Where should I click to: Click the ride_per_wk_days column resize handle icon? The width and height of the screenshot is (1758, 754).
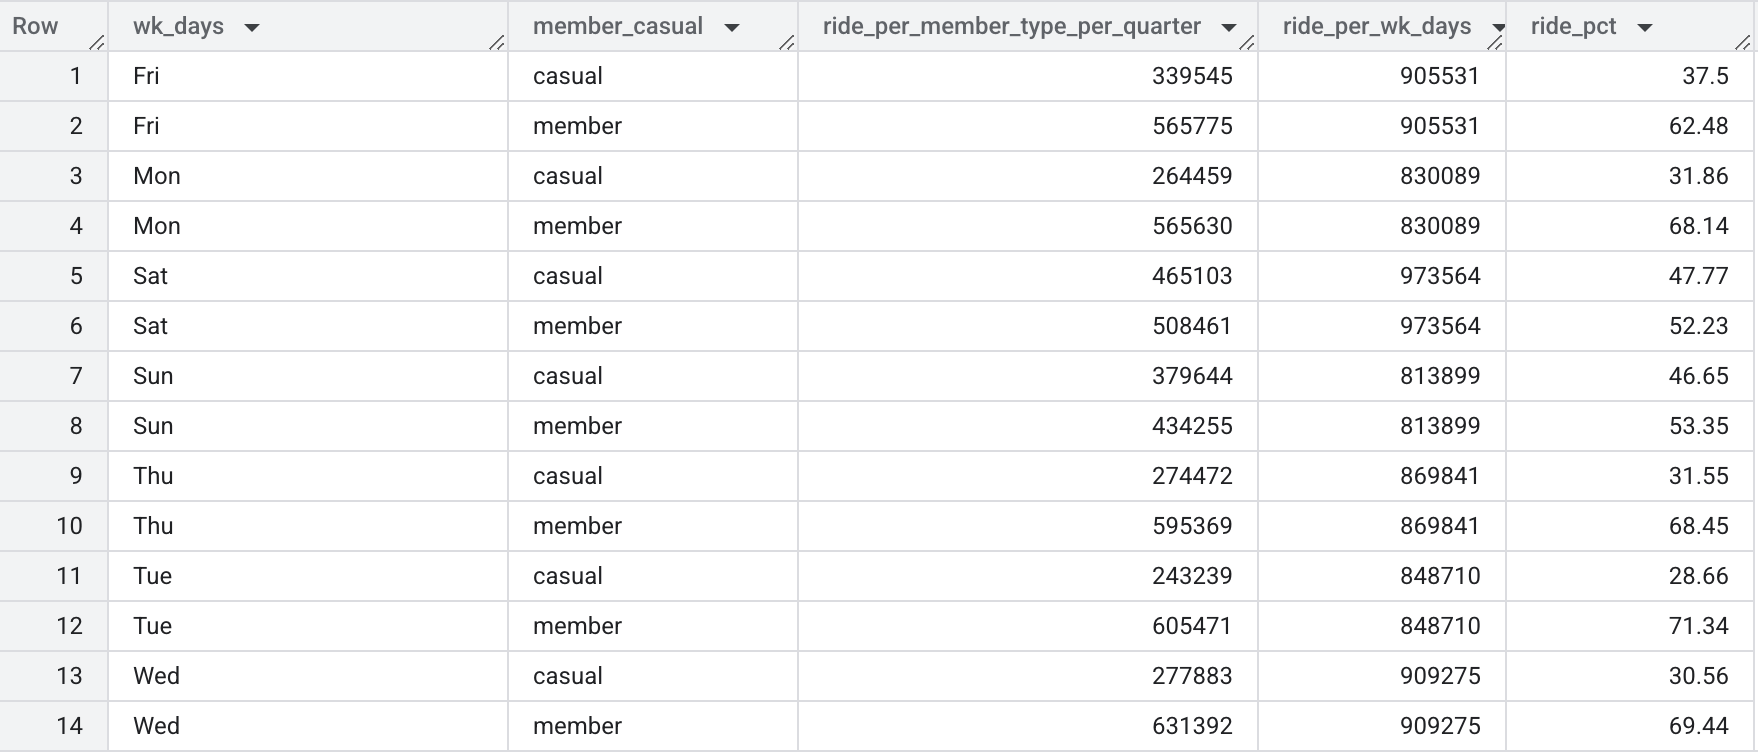click(x=1494, y=42)
